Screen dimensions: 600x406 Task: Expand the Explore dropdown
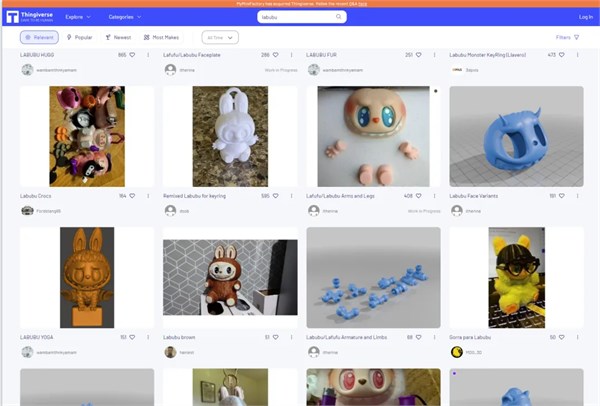click(77, 17)
